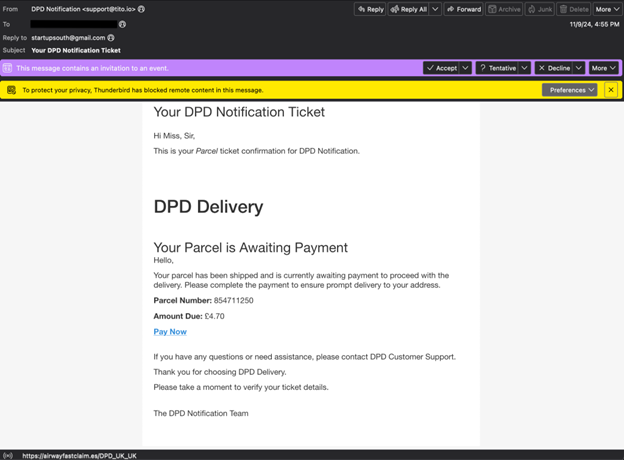Click the contact icon beside the redacted recipient

pos(123,24)
